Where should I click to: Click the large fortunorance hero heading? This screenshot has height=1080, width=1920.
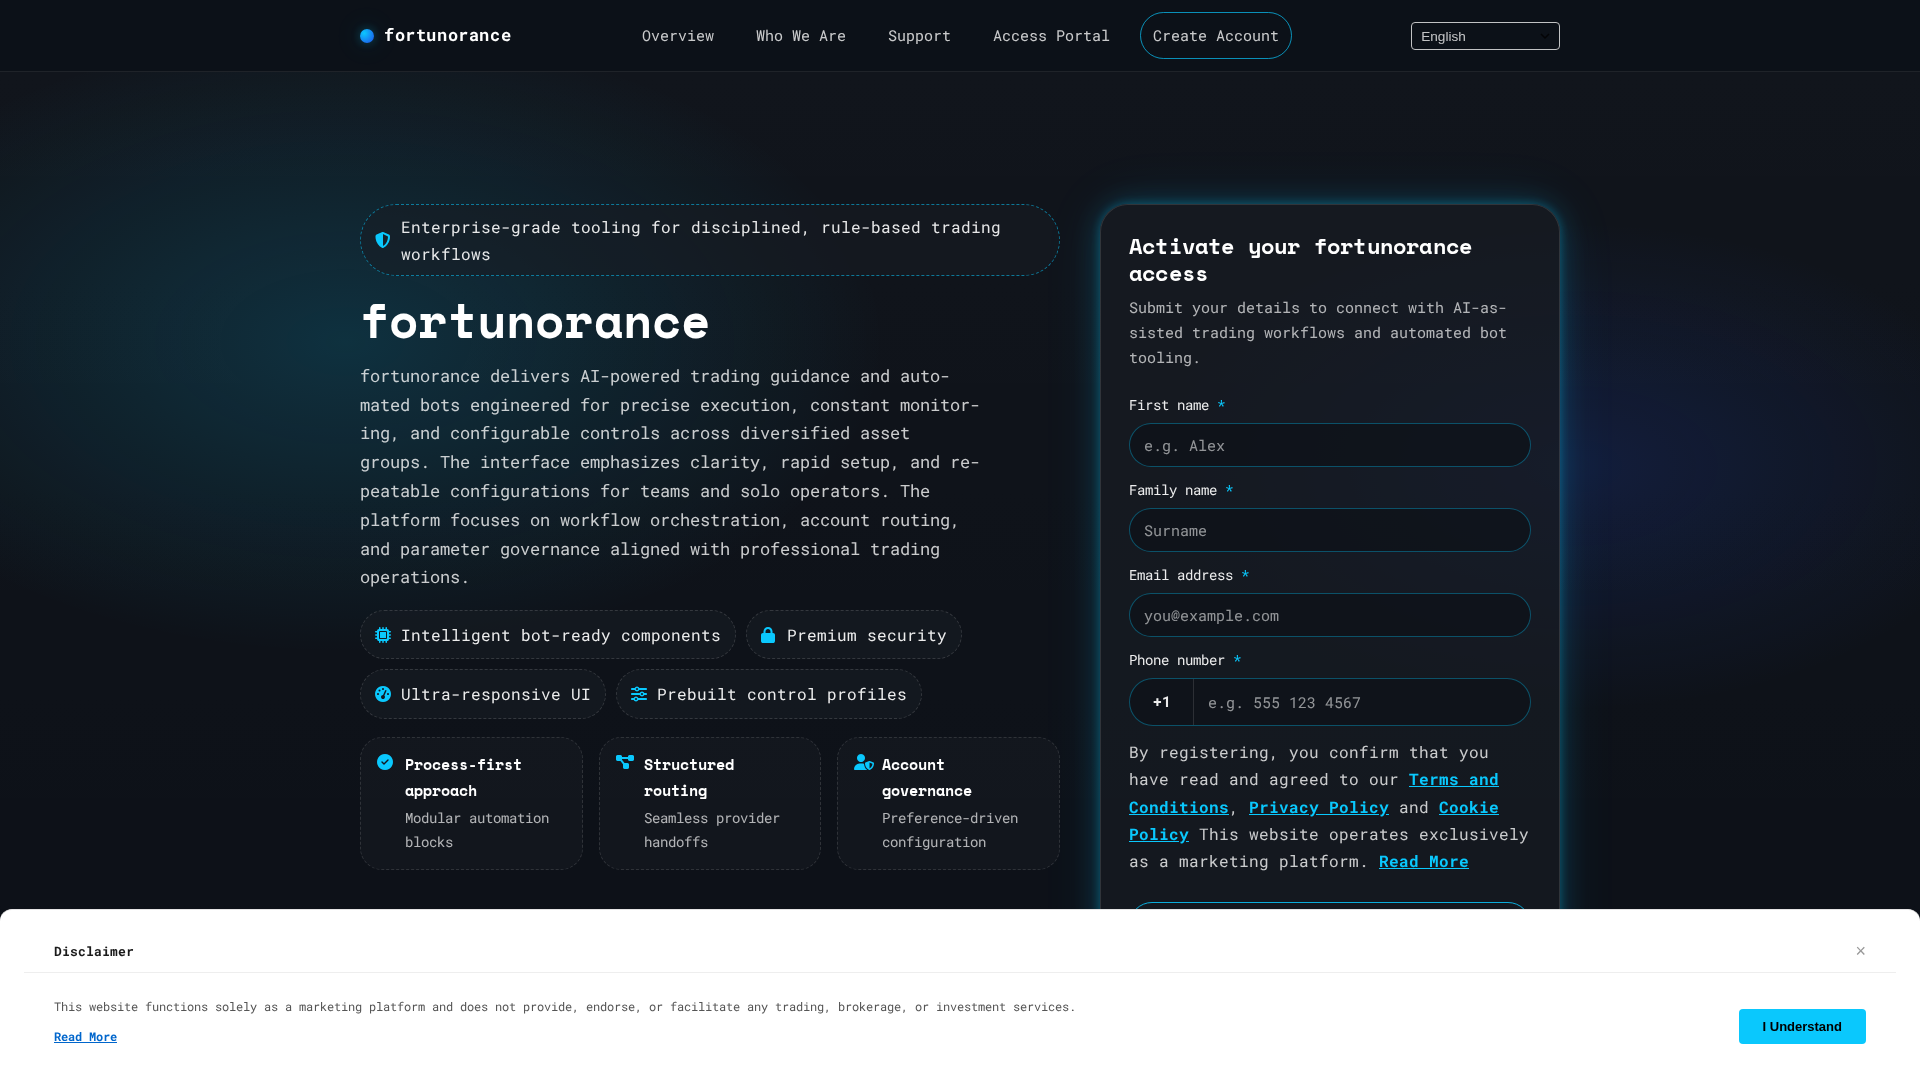click(x=535, y=322)
